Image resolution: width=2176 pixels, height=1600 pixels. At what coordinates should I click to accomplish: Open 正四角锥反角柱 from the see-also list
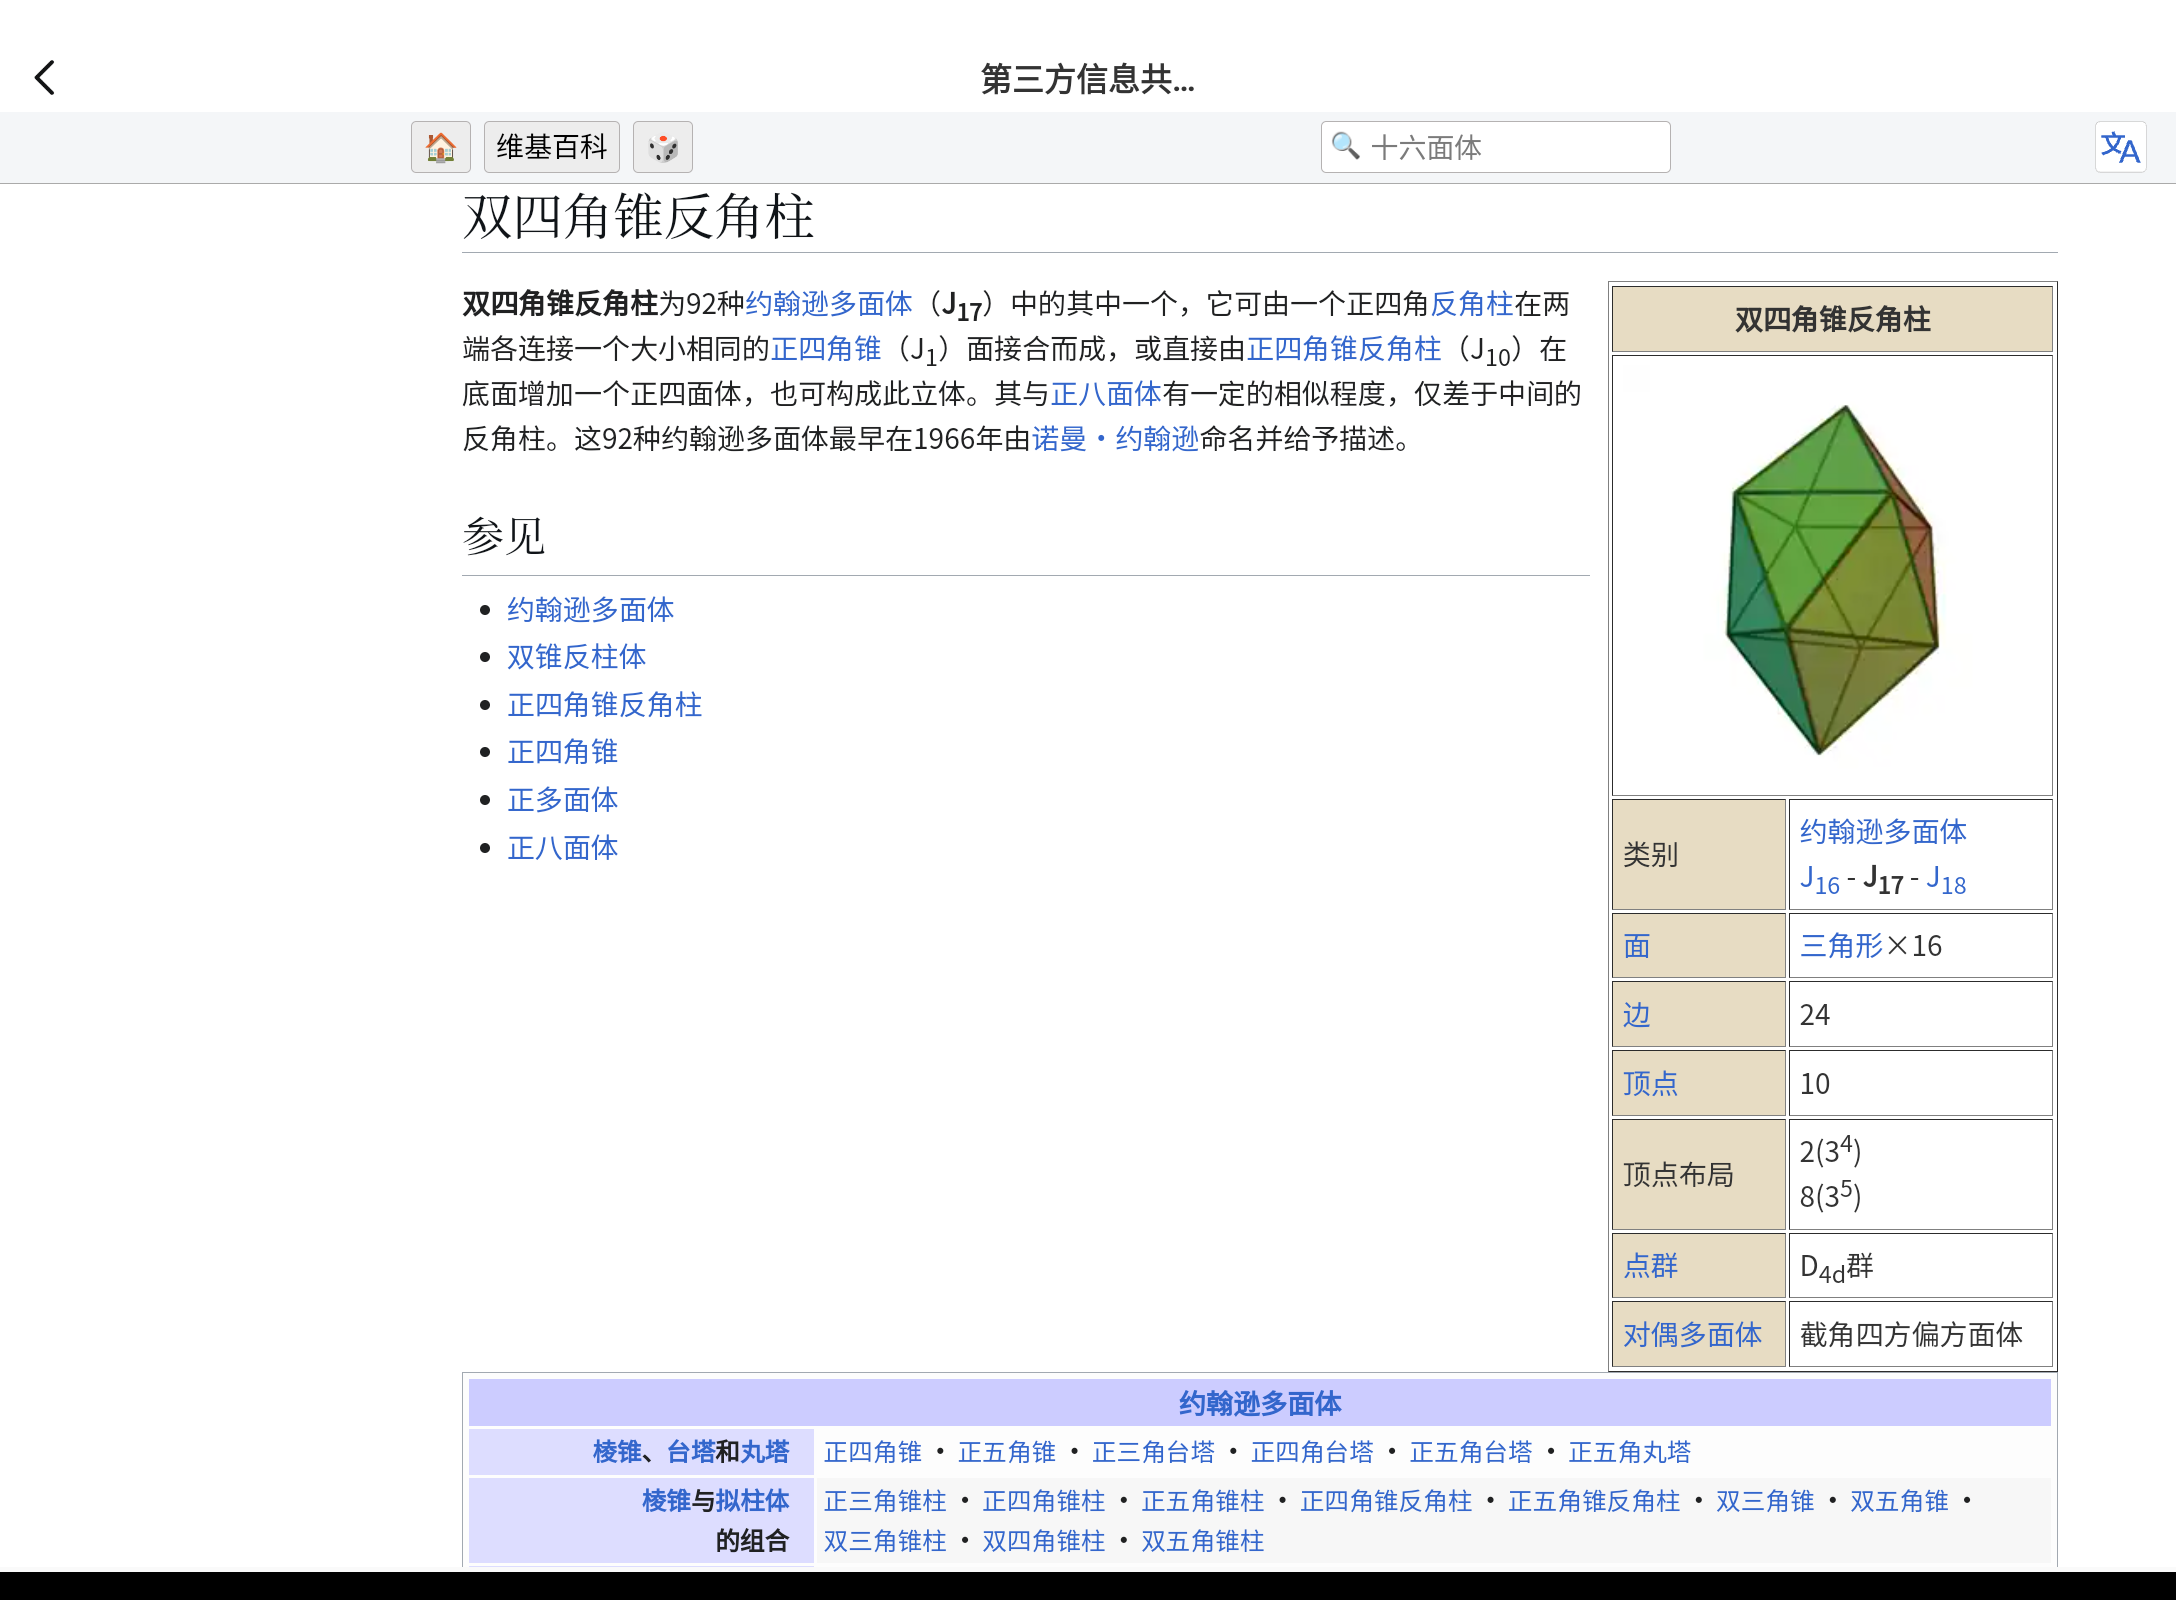point(604,705)
